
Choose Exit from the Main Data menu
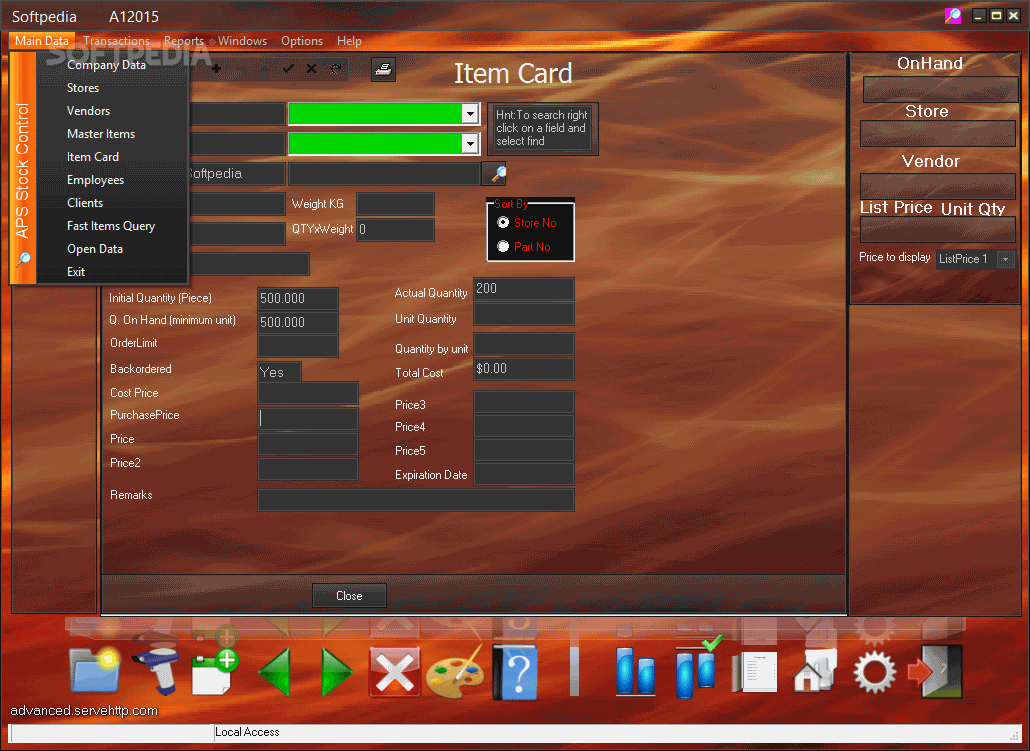[x=112, y=271]
